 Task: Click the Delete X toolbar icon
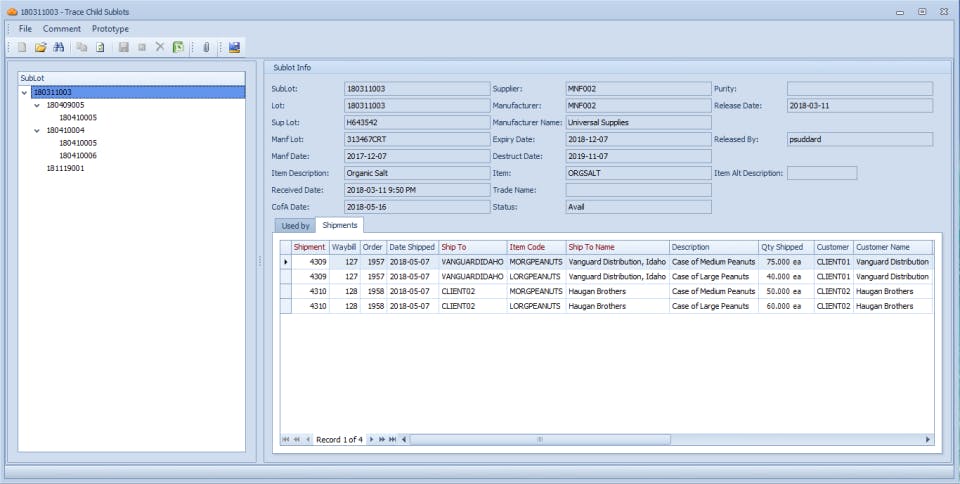coord(160,47)
